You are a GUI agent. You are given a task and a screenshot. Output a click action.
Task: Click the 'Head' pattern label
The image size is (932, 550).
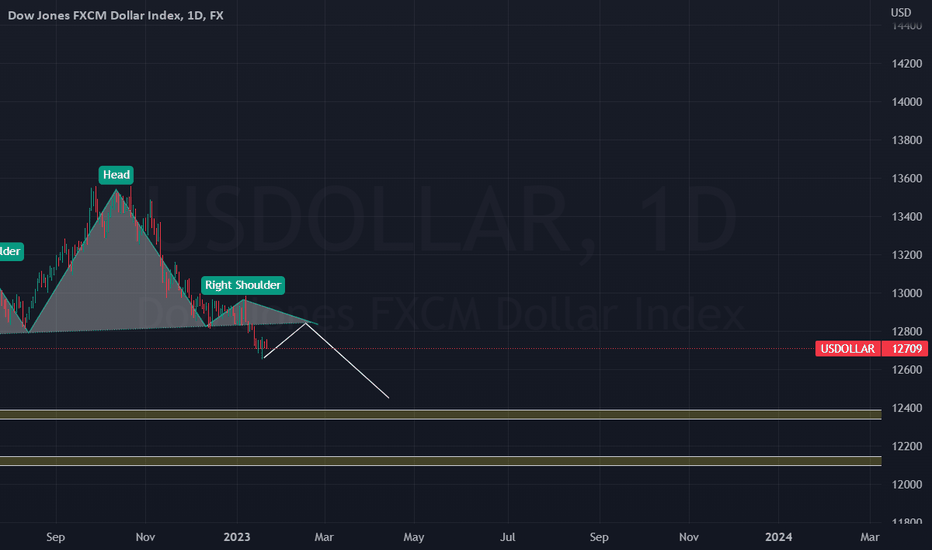tap(116, 175)
